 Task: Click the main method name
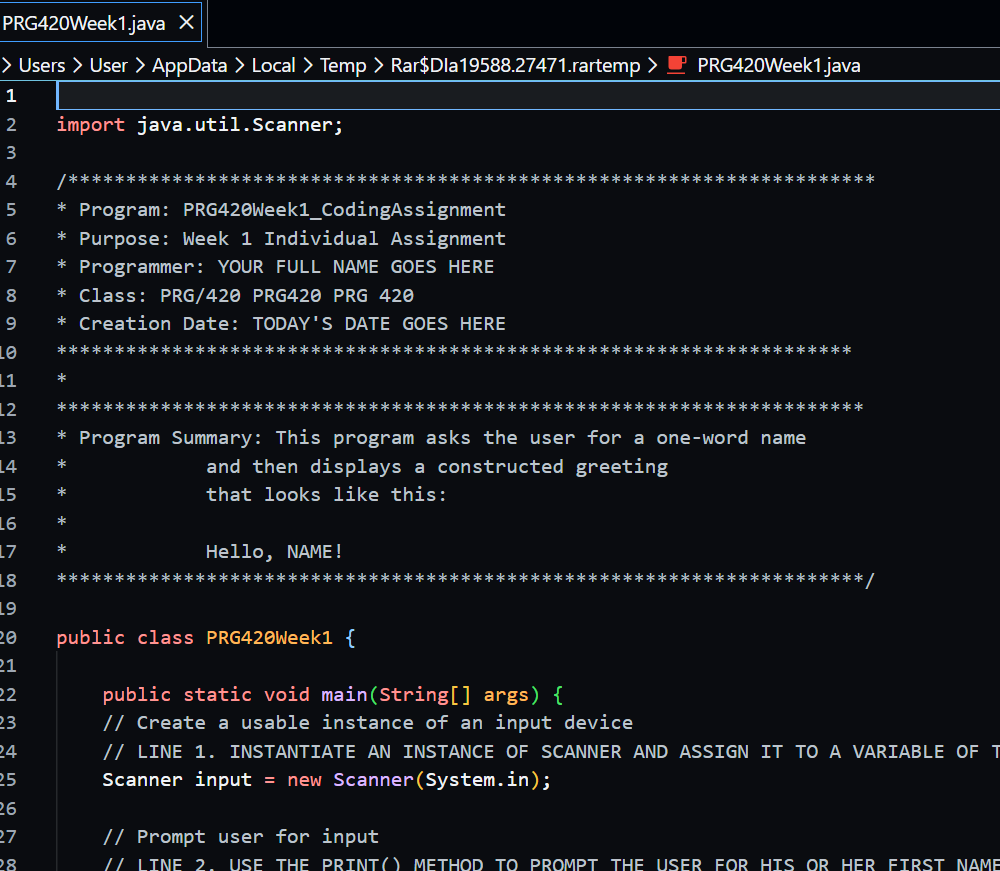(x=344, y=695)
